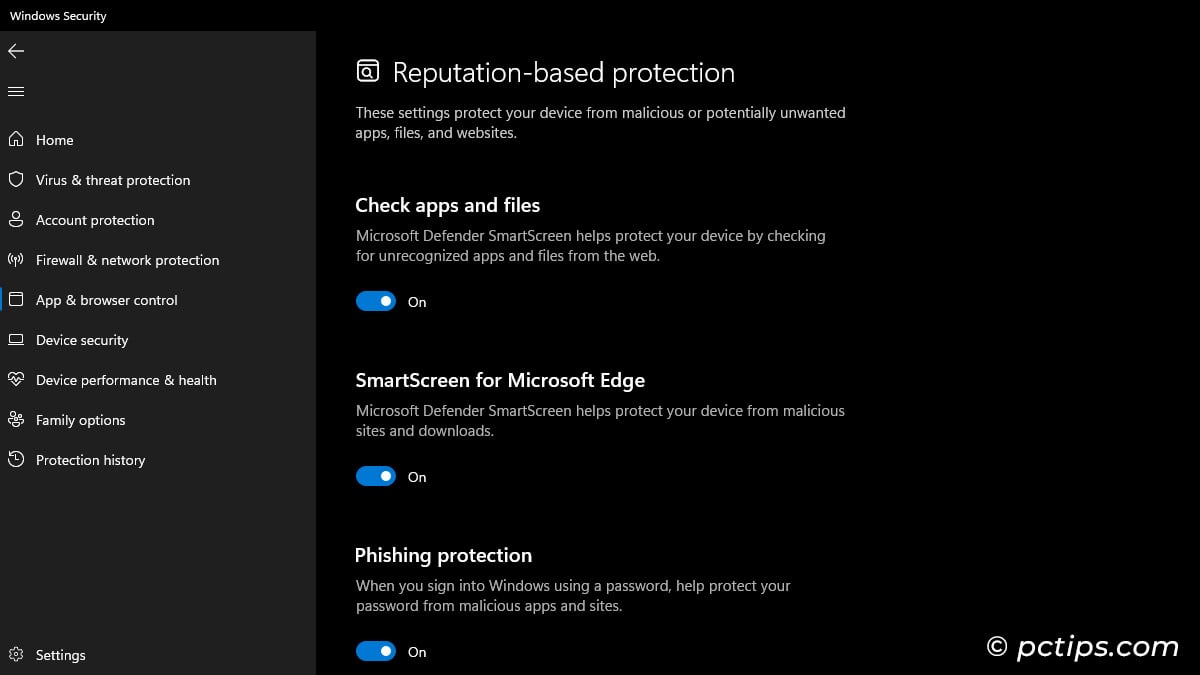The width and height of the screenshot is (1200, 675).
Task: Toggle Phishing protection off
Action: tap(376, 651)
